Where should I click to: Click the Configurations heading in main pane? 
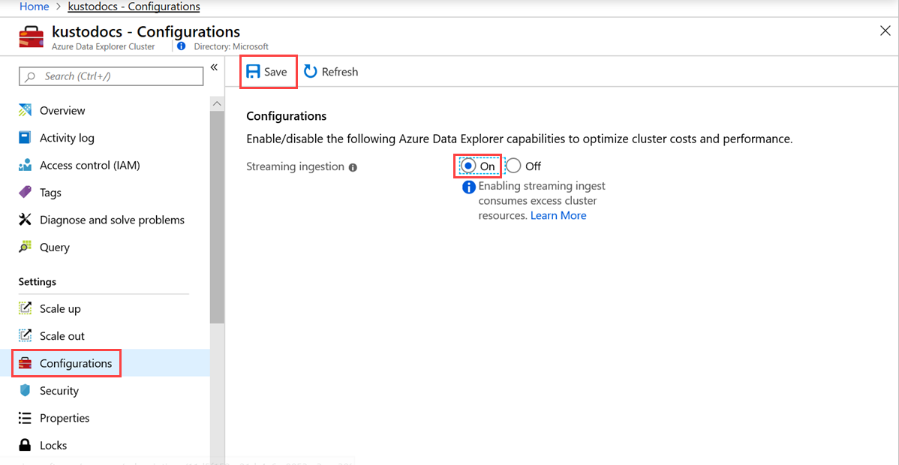tap(287, 116)
